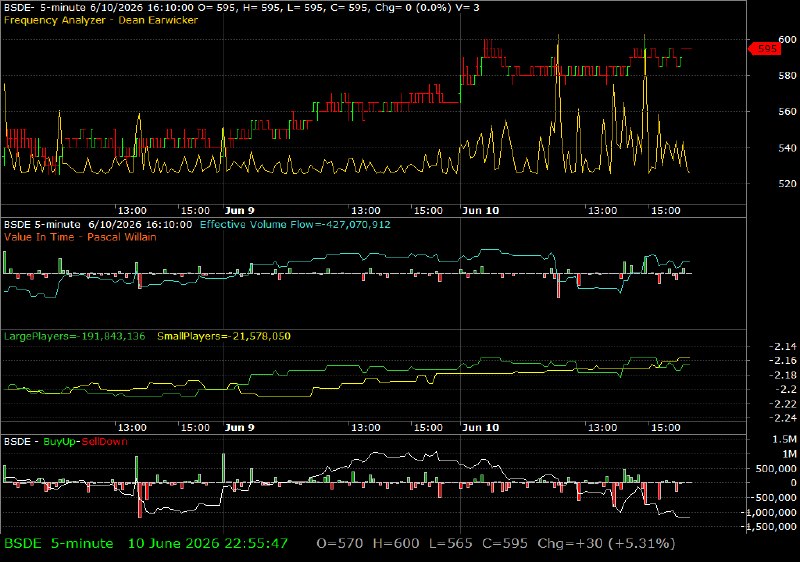Click the 1M axis label in BuyUp panel

point(789,454)
